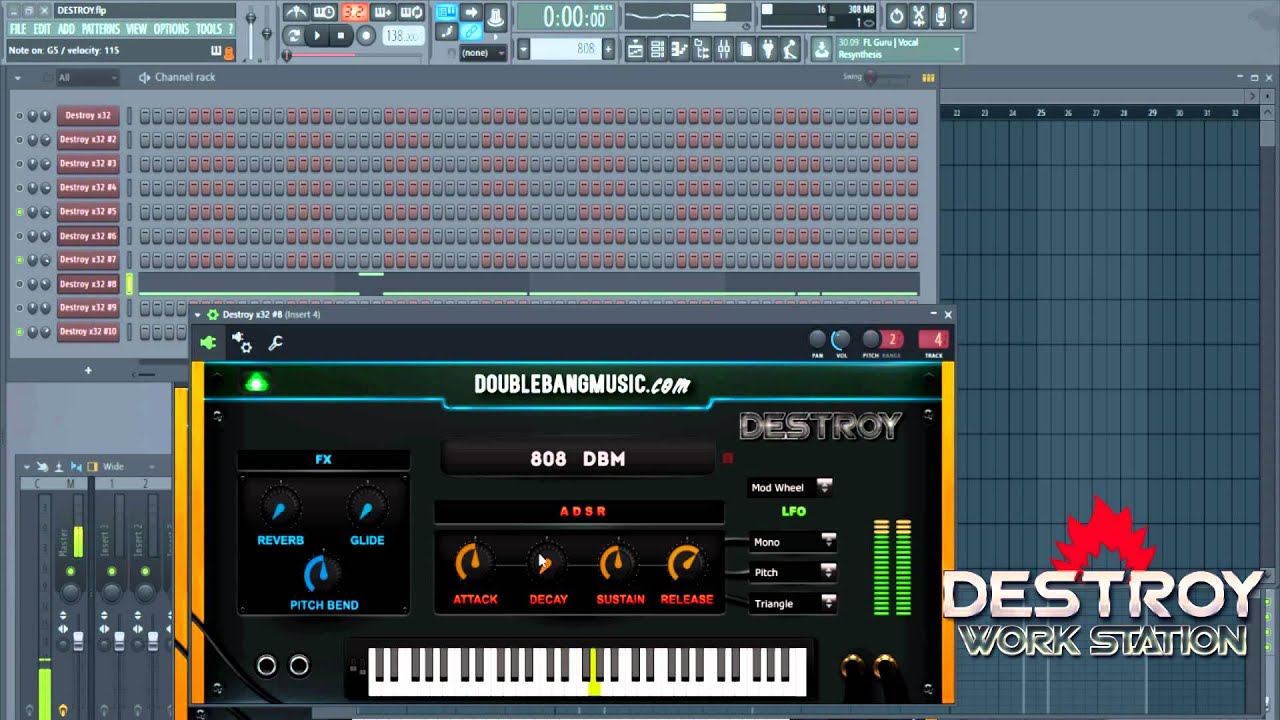The width and height of the screenshot is (1280, 720).
Task: Click the plugin detailed settings gear icon
Action: [x=242, y=343]
